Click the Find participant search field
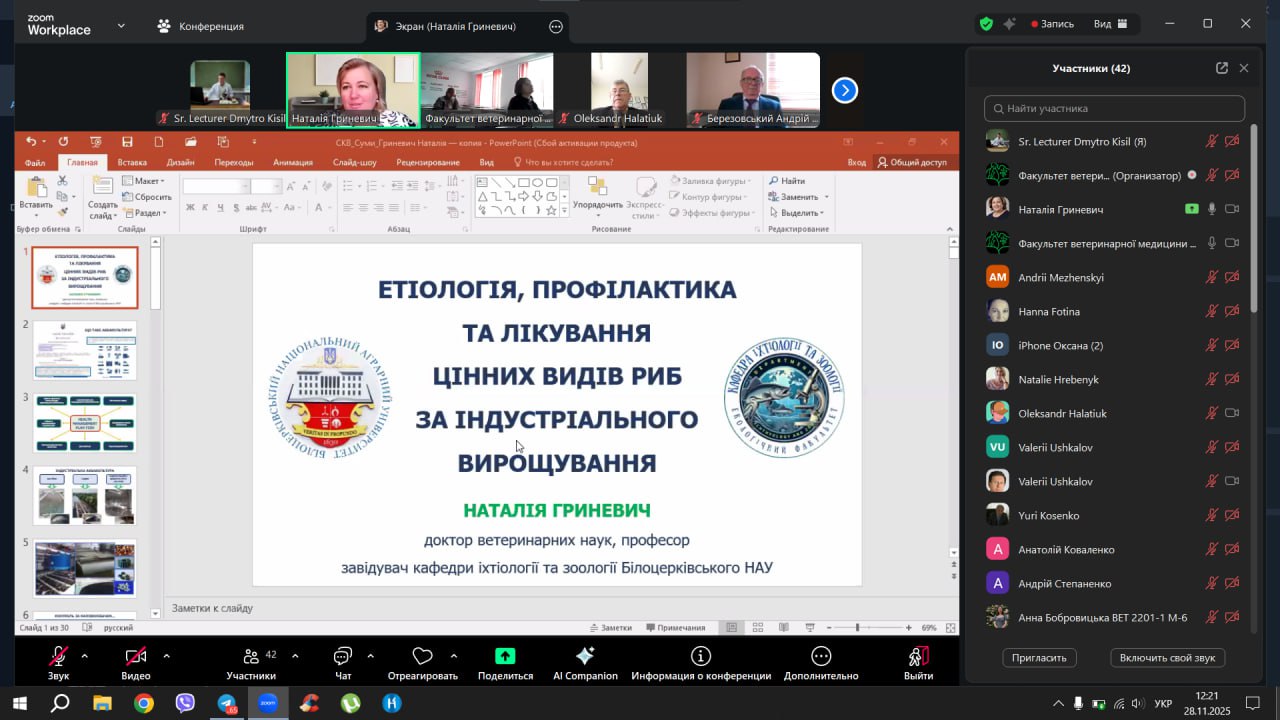The image size is (1280, 720). pos(1114,108)
